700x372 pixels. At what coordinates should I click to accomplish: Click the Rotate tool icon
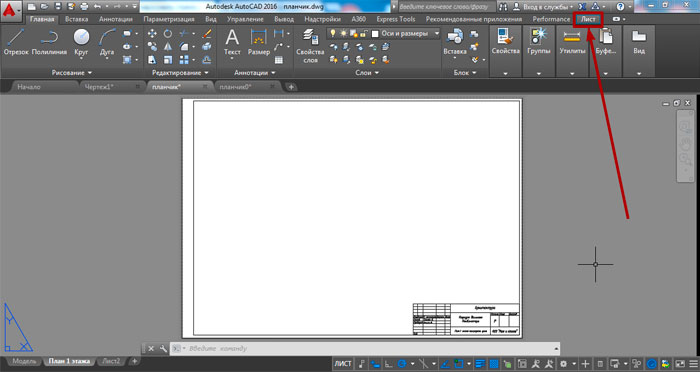coord(167,33)
